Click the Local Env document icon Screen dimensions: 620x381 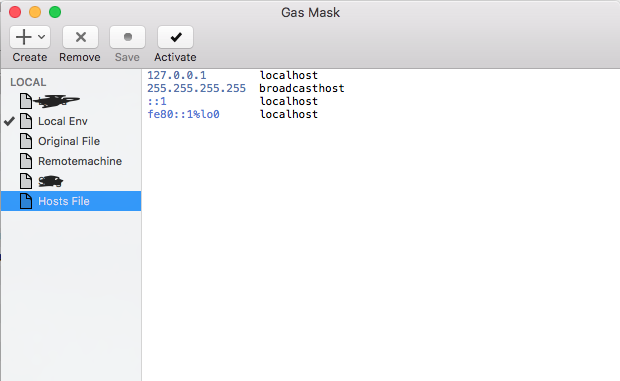click(26, 121)
